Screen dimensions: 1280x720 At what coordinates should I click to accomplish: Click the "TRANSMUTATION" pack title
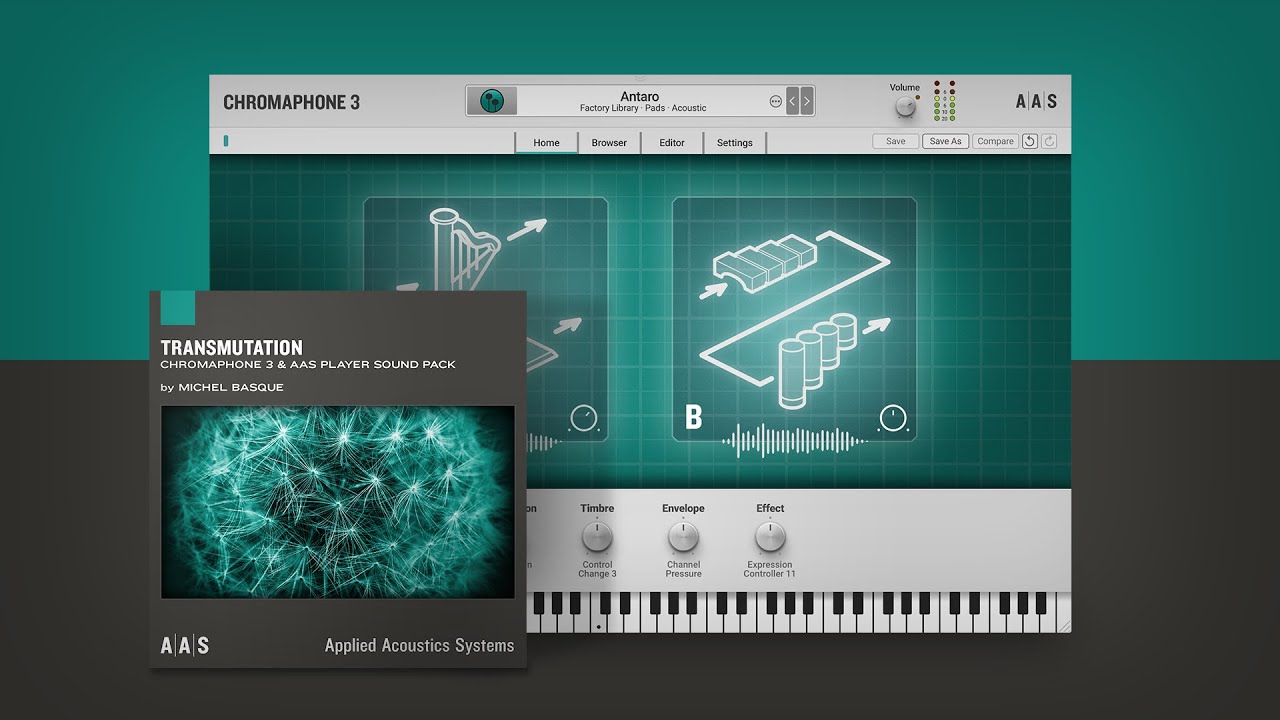232,348
